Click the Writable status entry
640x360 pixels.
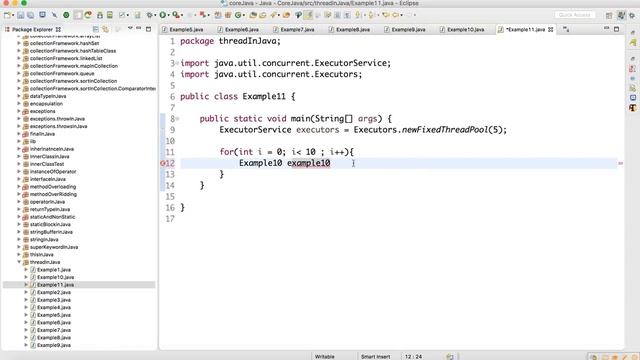point(324,356)
